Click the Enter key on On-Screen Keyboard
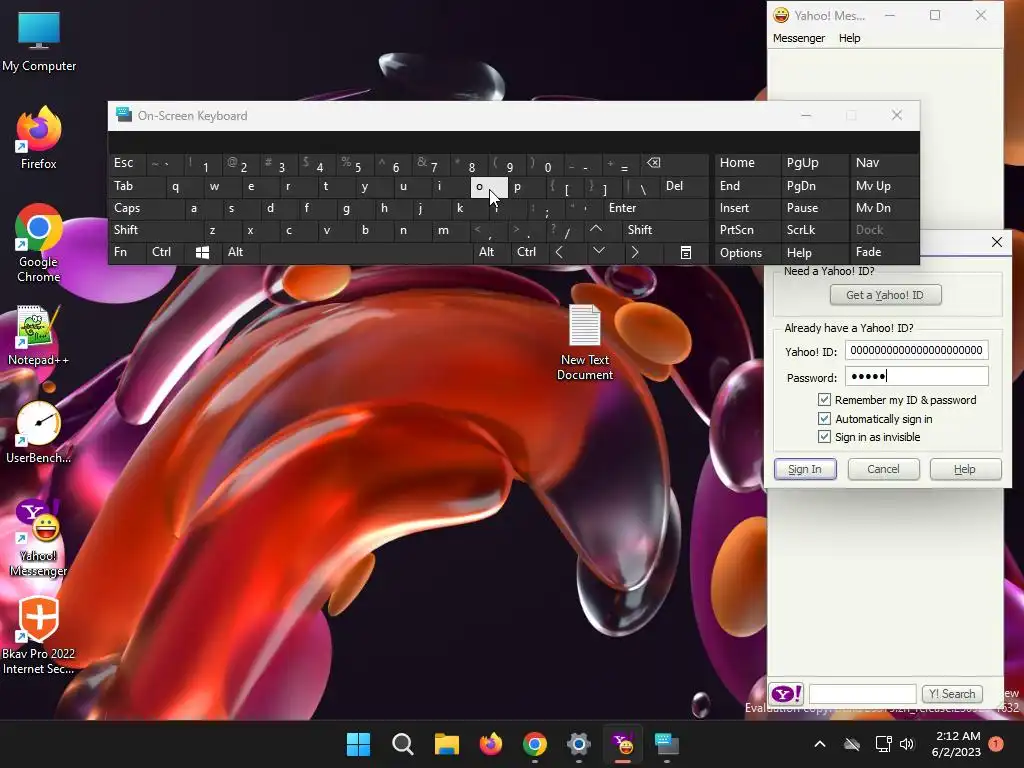 [x=656, y=208]
